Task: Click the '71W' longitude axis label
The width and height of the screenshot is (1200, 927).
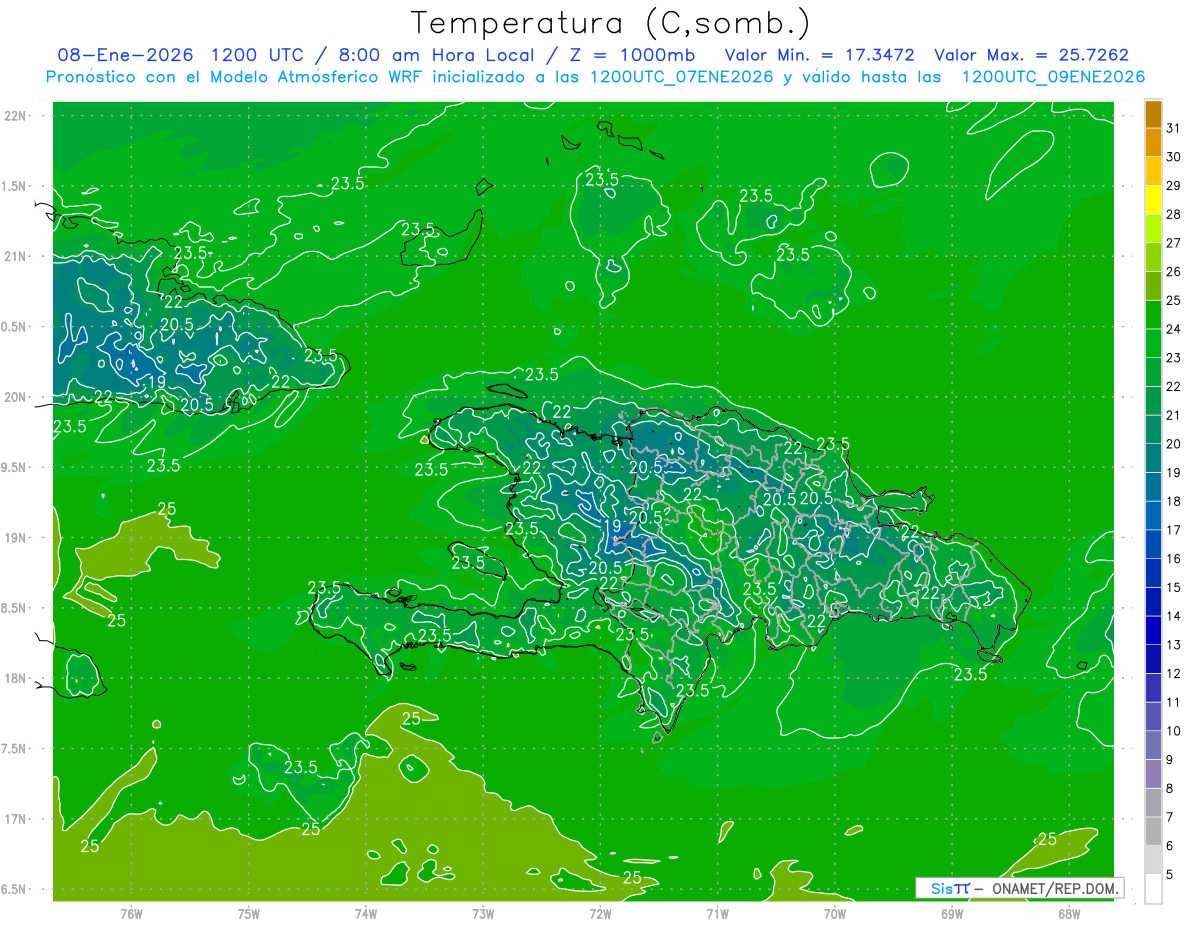Action: 717,913
